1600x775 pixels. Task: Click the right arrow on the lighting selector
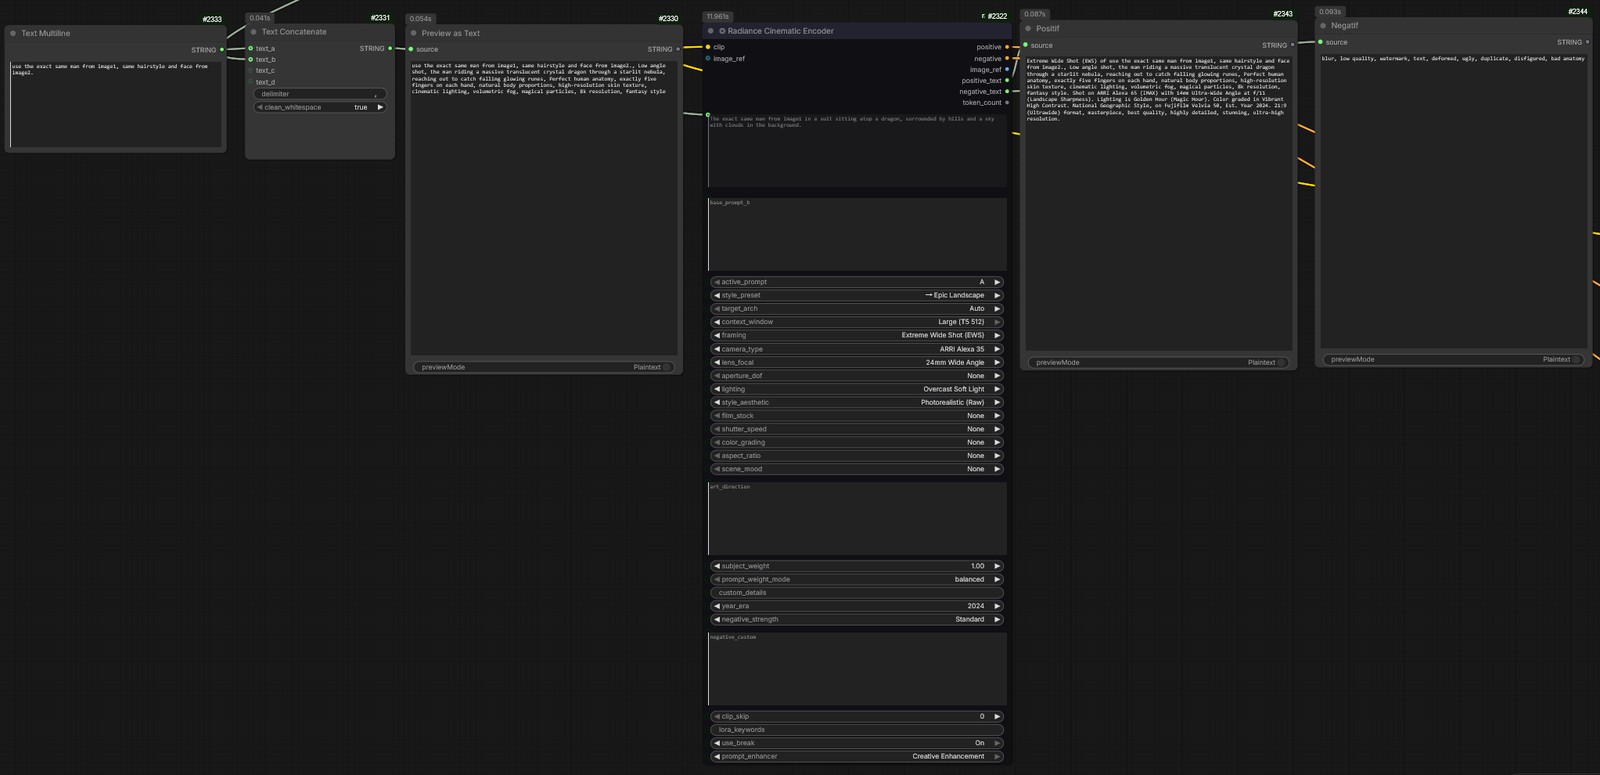click(x=997, y=389)
